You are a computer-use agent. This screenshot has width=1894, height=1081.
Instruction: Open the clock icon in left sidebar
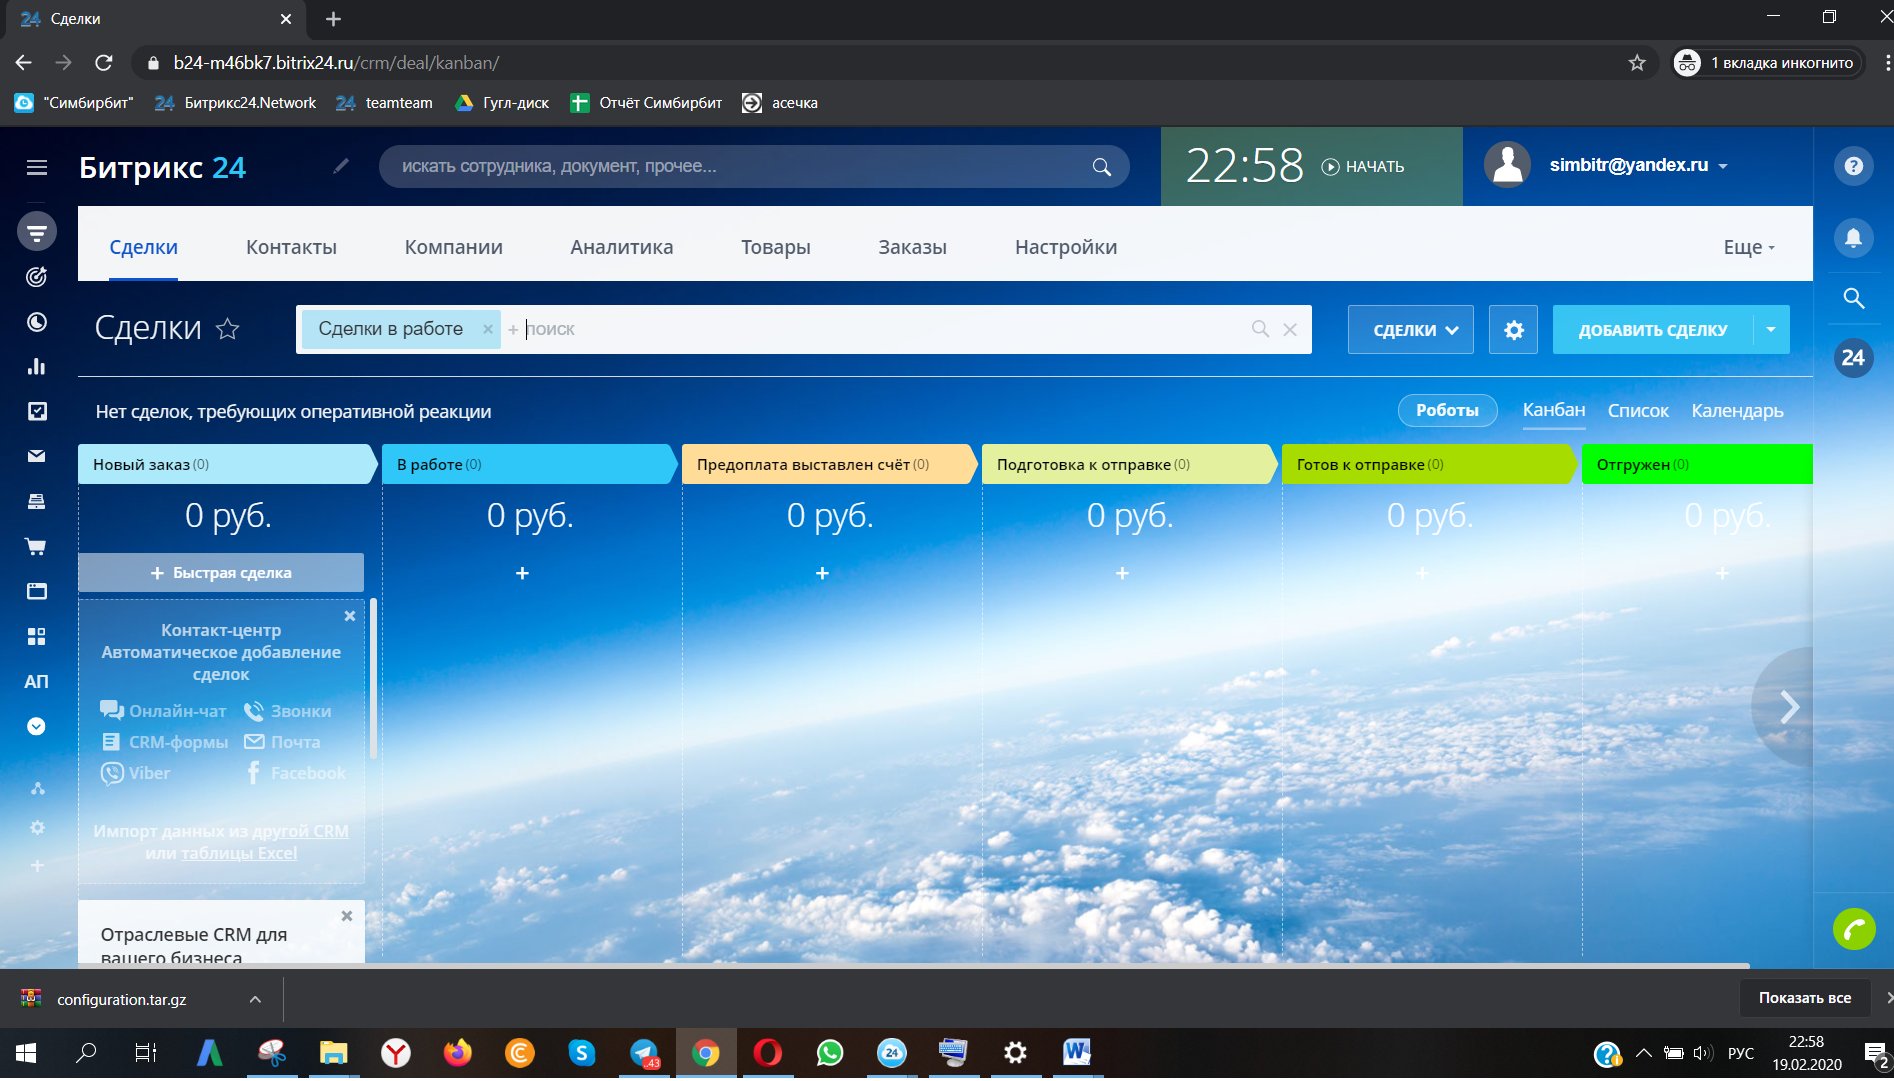point(37,322)
